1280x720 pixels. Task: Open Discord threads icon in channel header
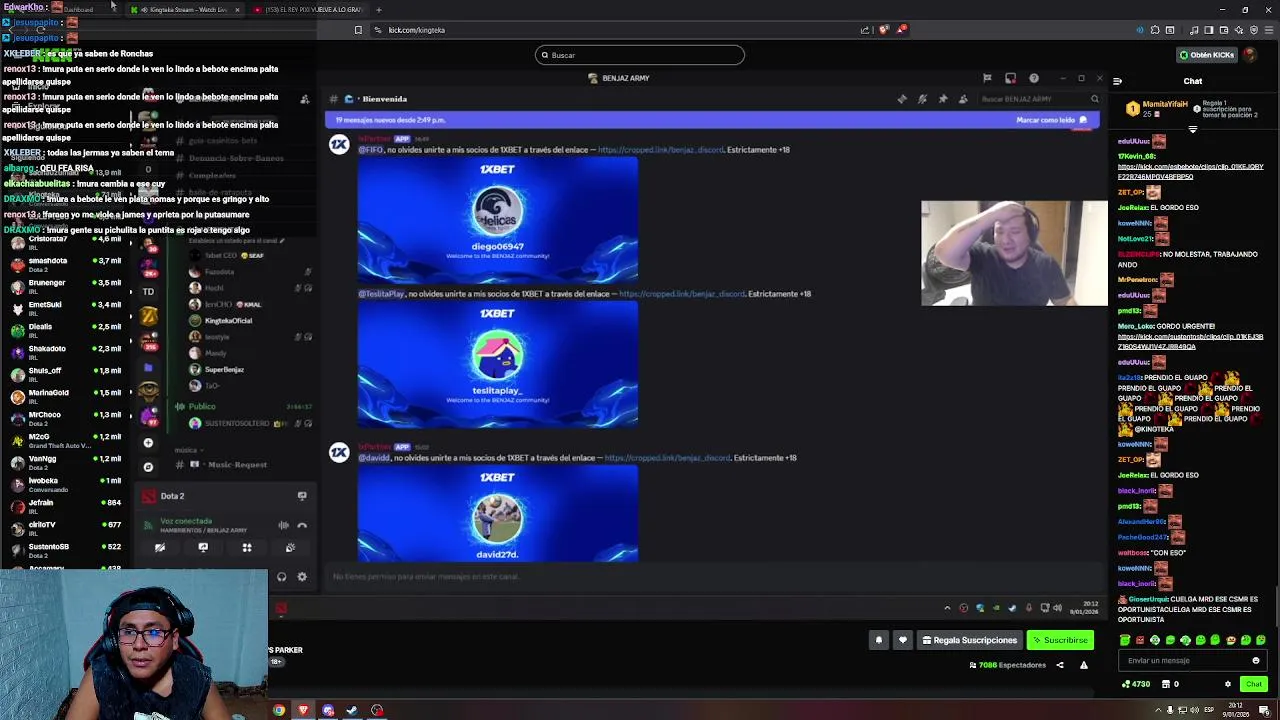[902, 99]
